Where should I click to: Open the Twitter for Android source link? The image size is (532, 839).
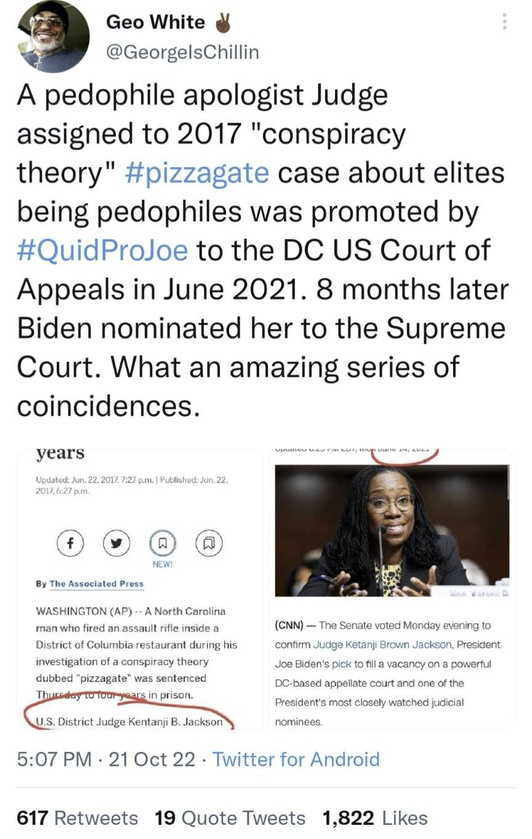coord(296,759)
